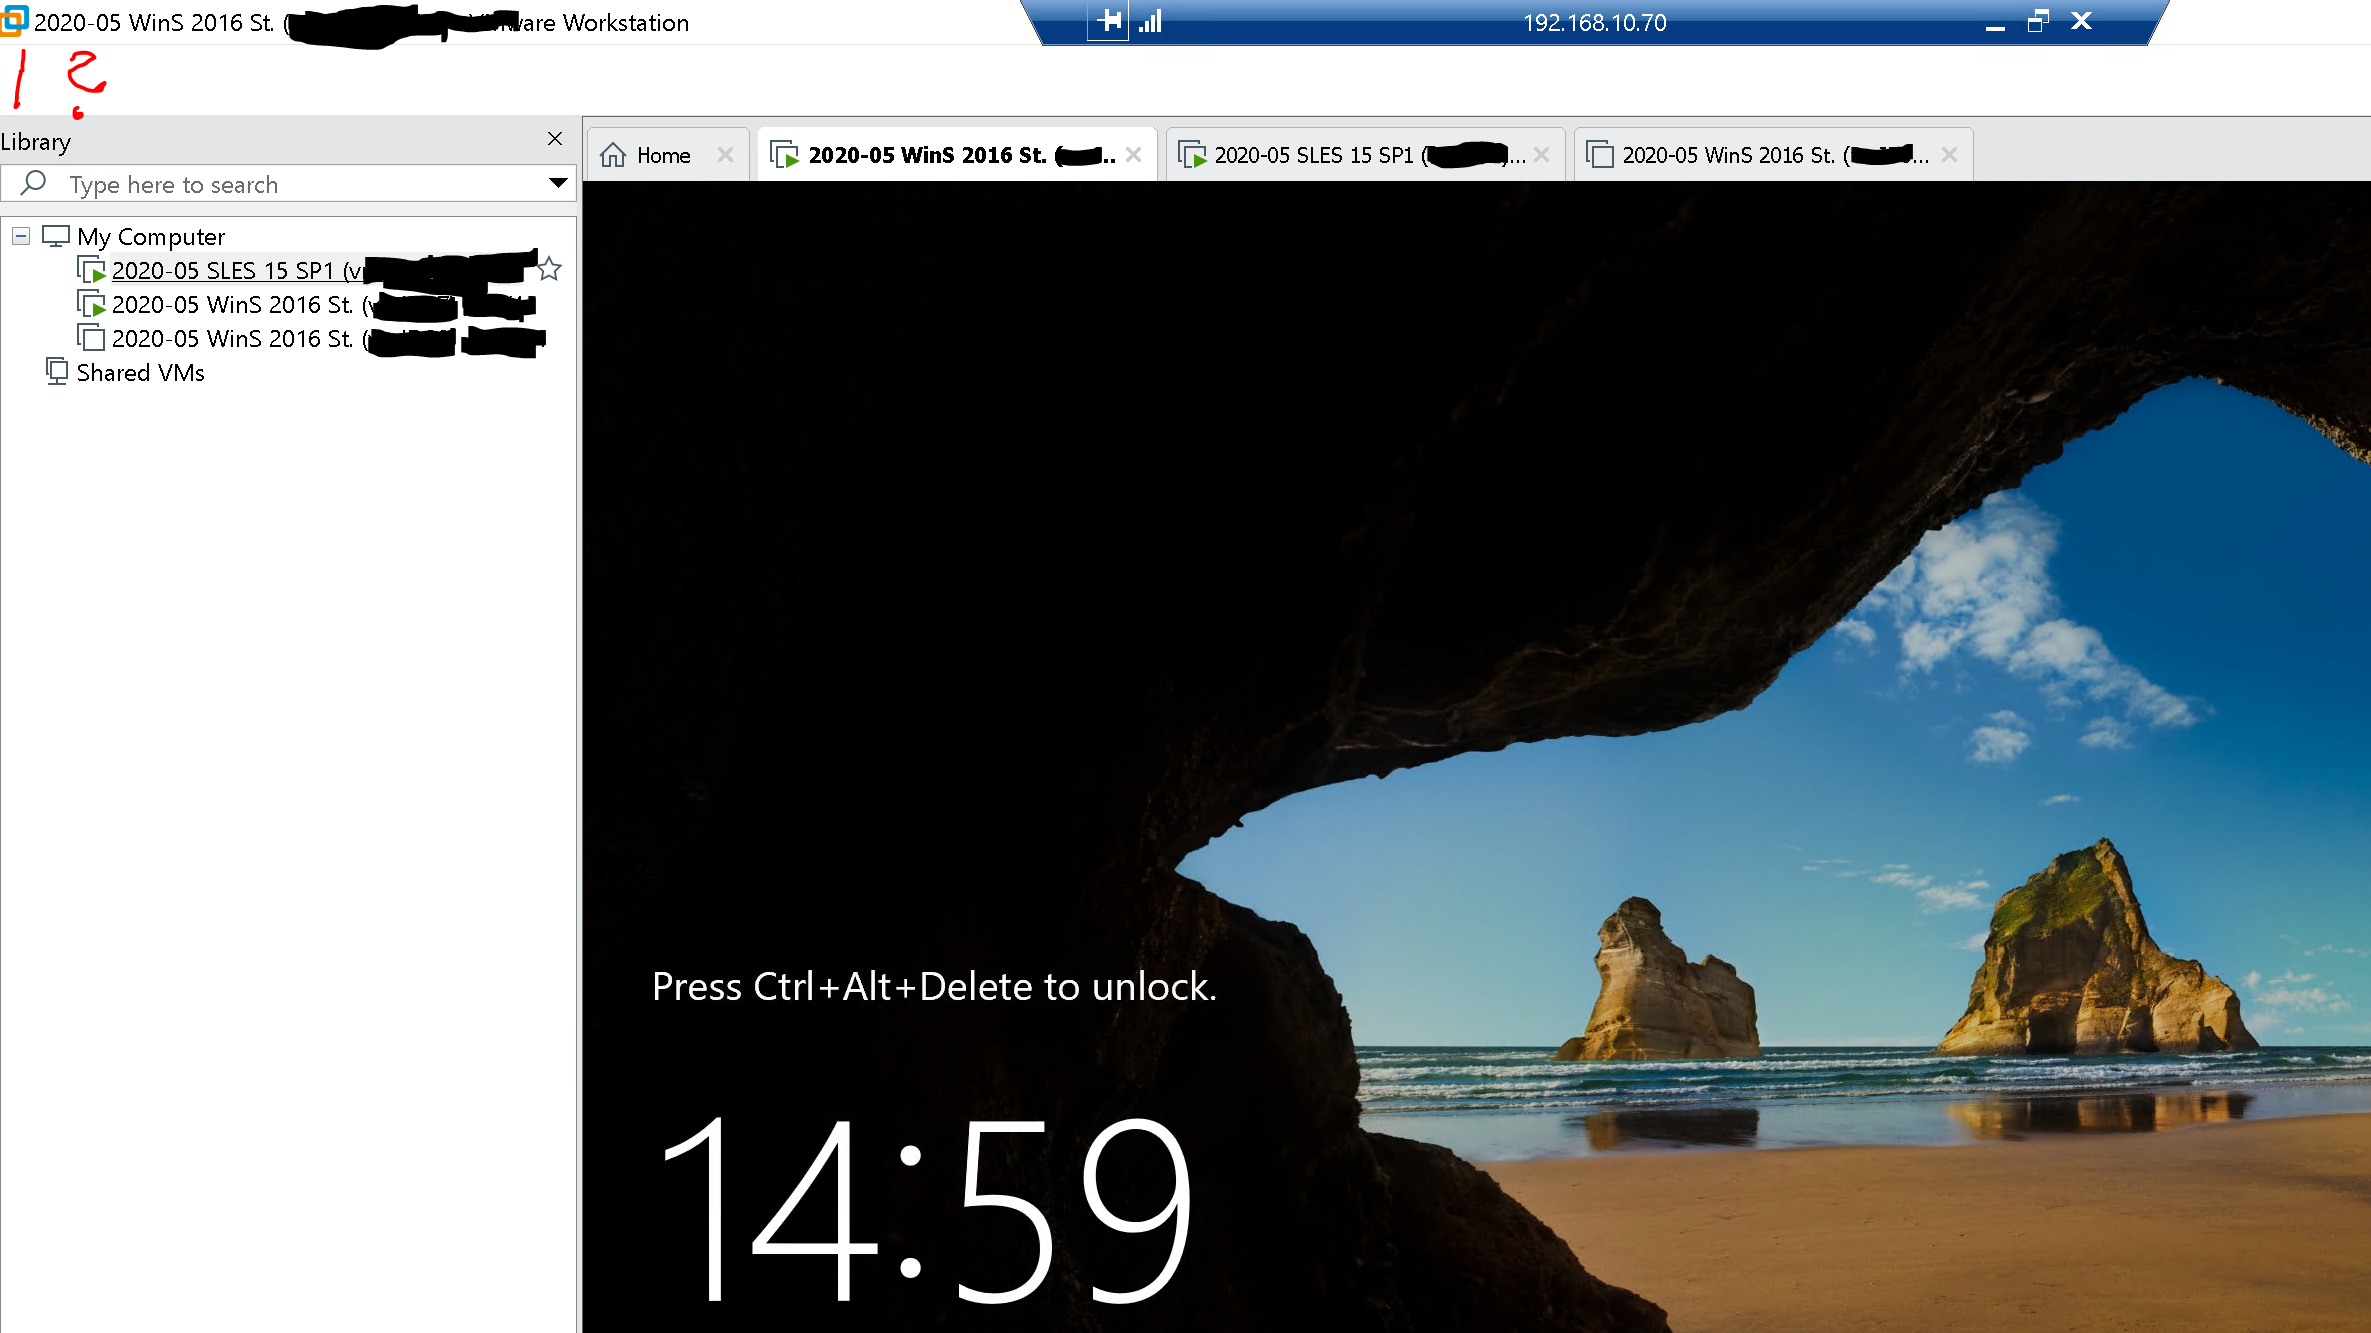Click the signal strength icon on the connection bar
Image resolution: width=2371 pixels, height=1333 pixels.
click(1151, 21)
